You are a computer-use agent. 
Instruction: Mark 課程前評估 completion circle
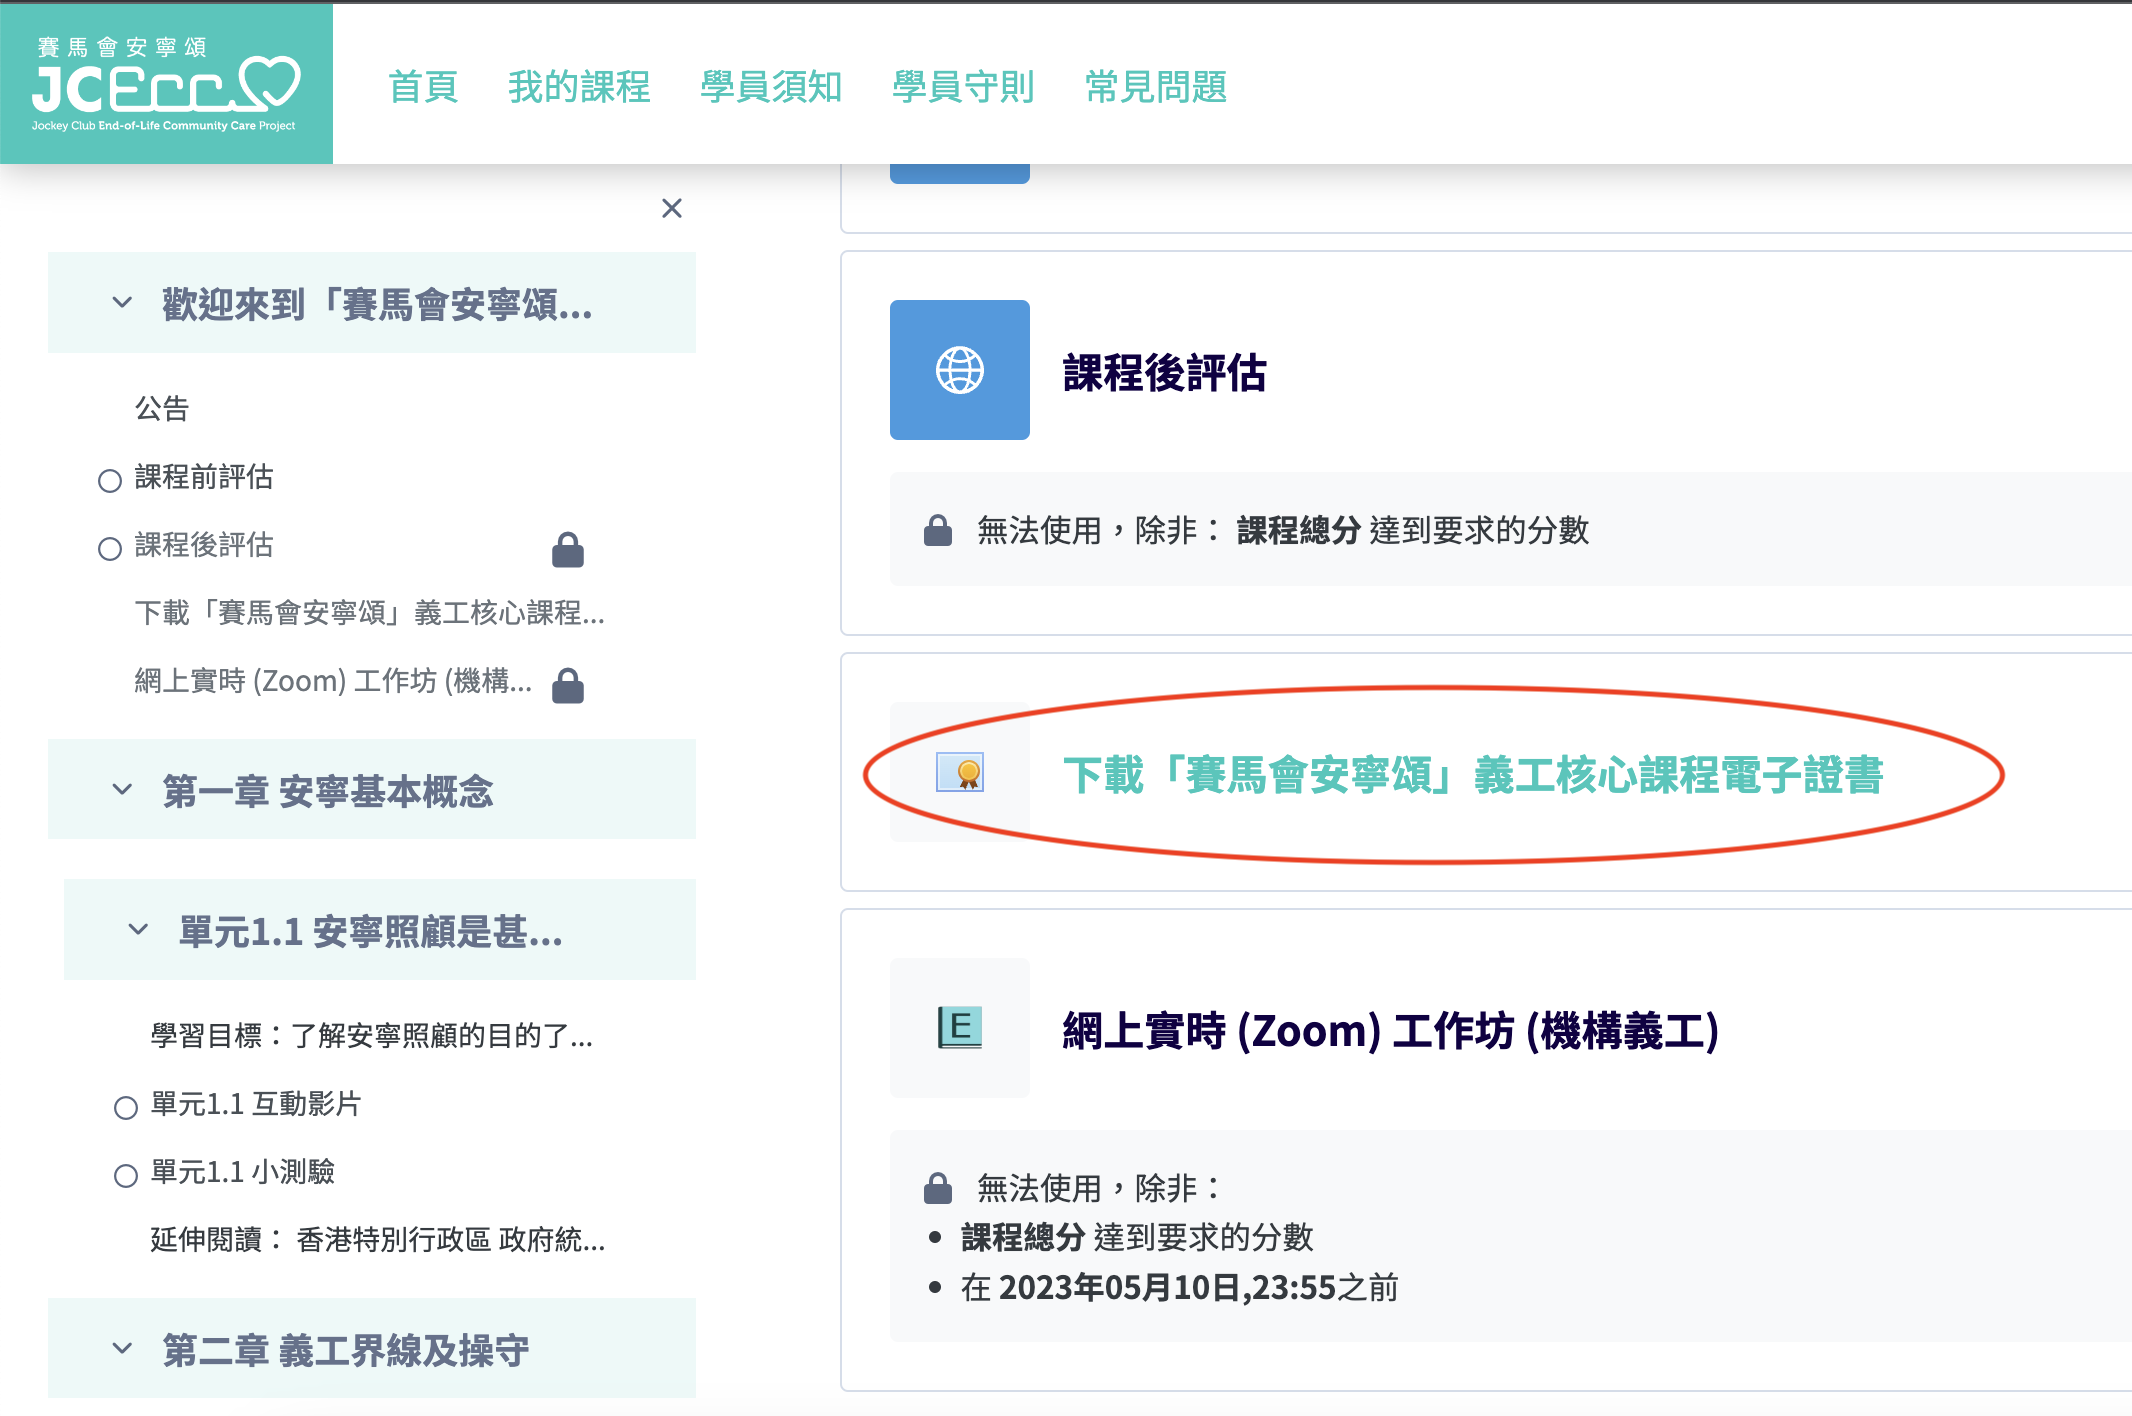(x=109, y=481)
